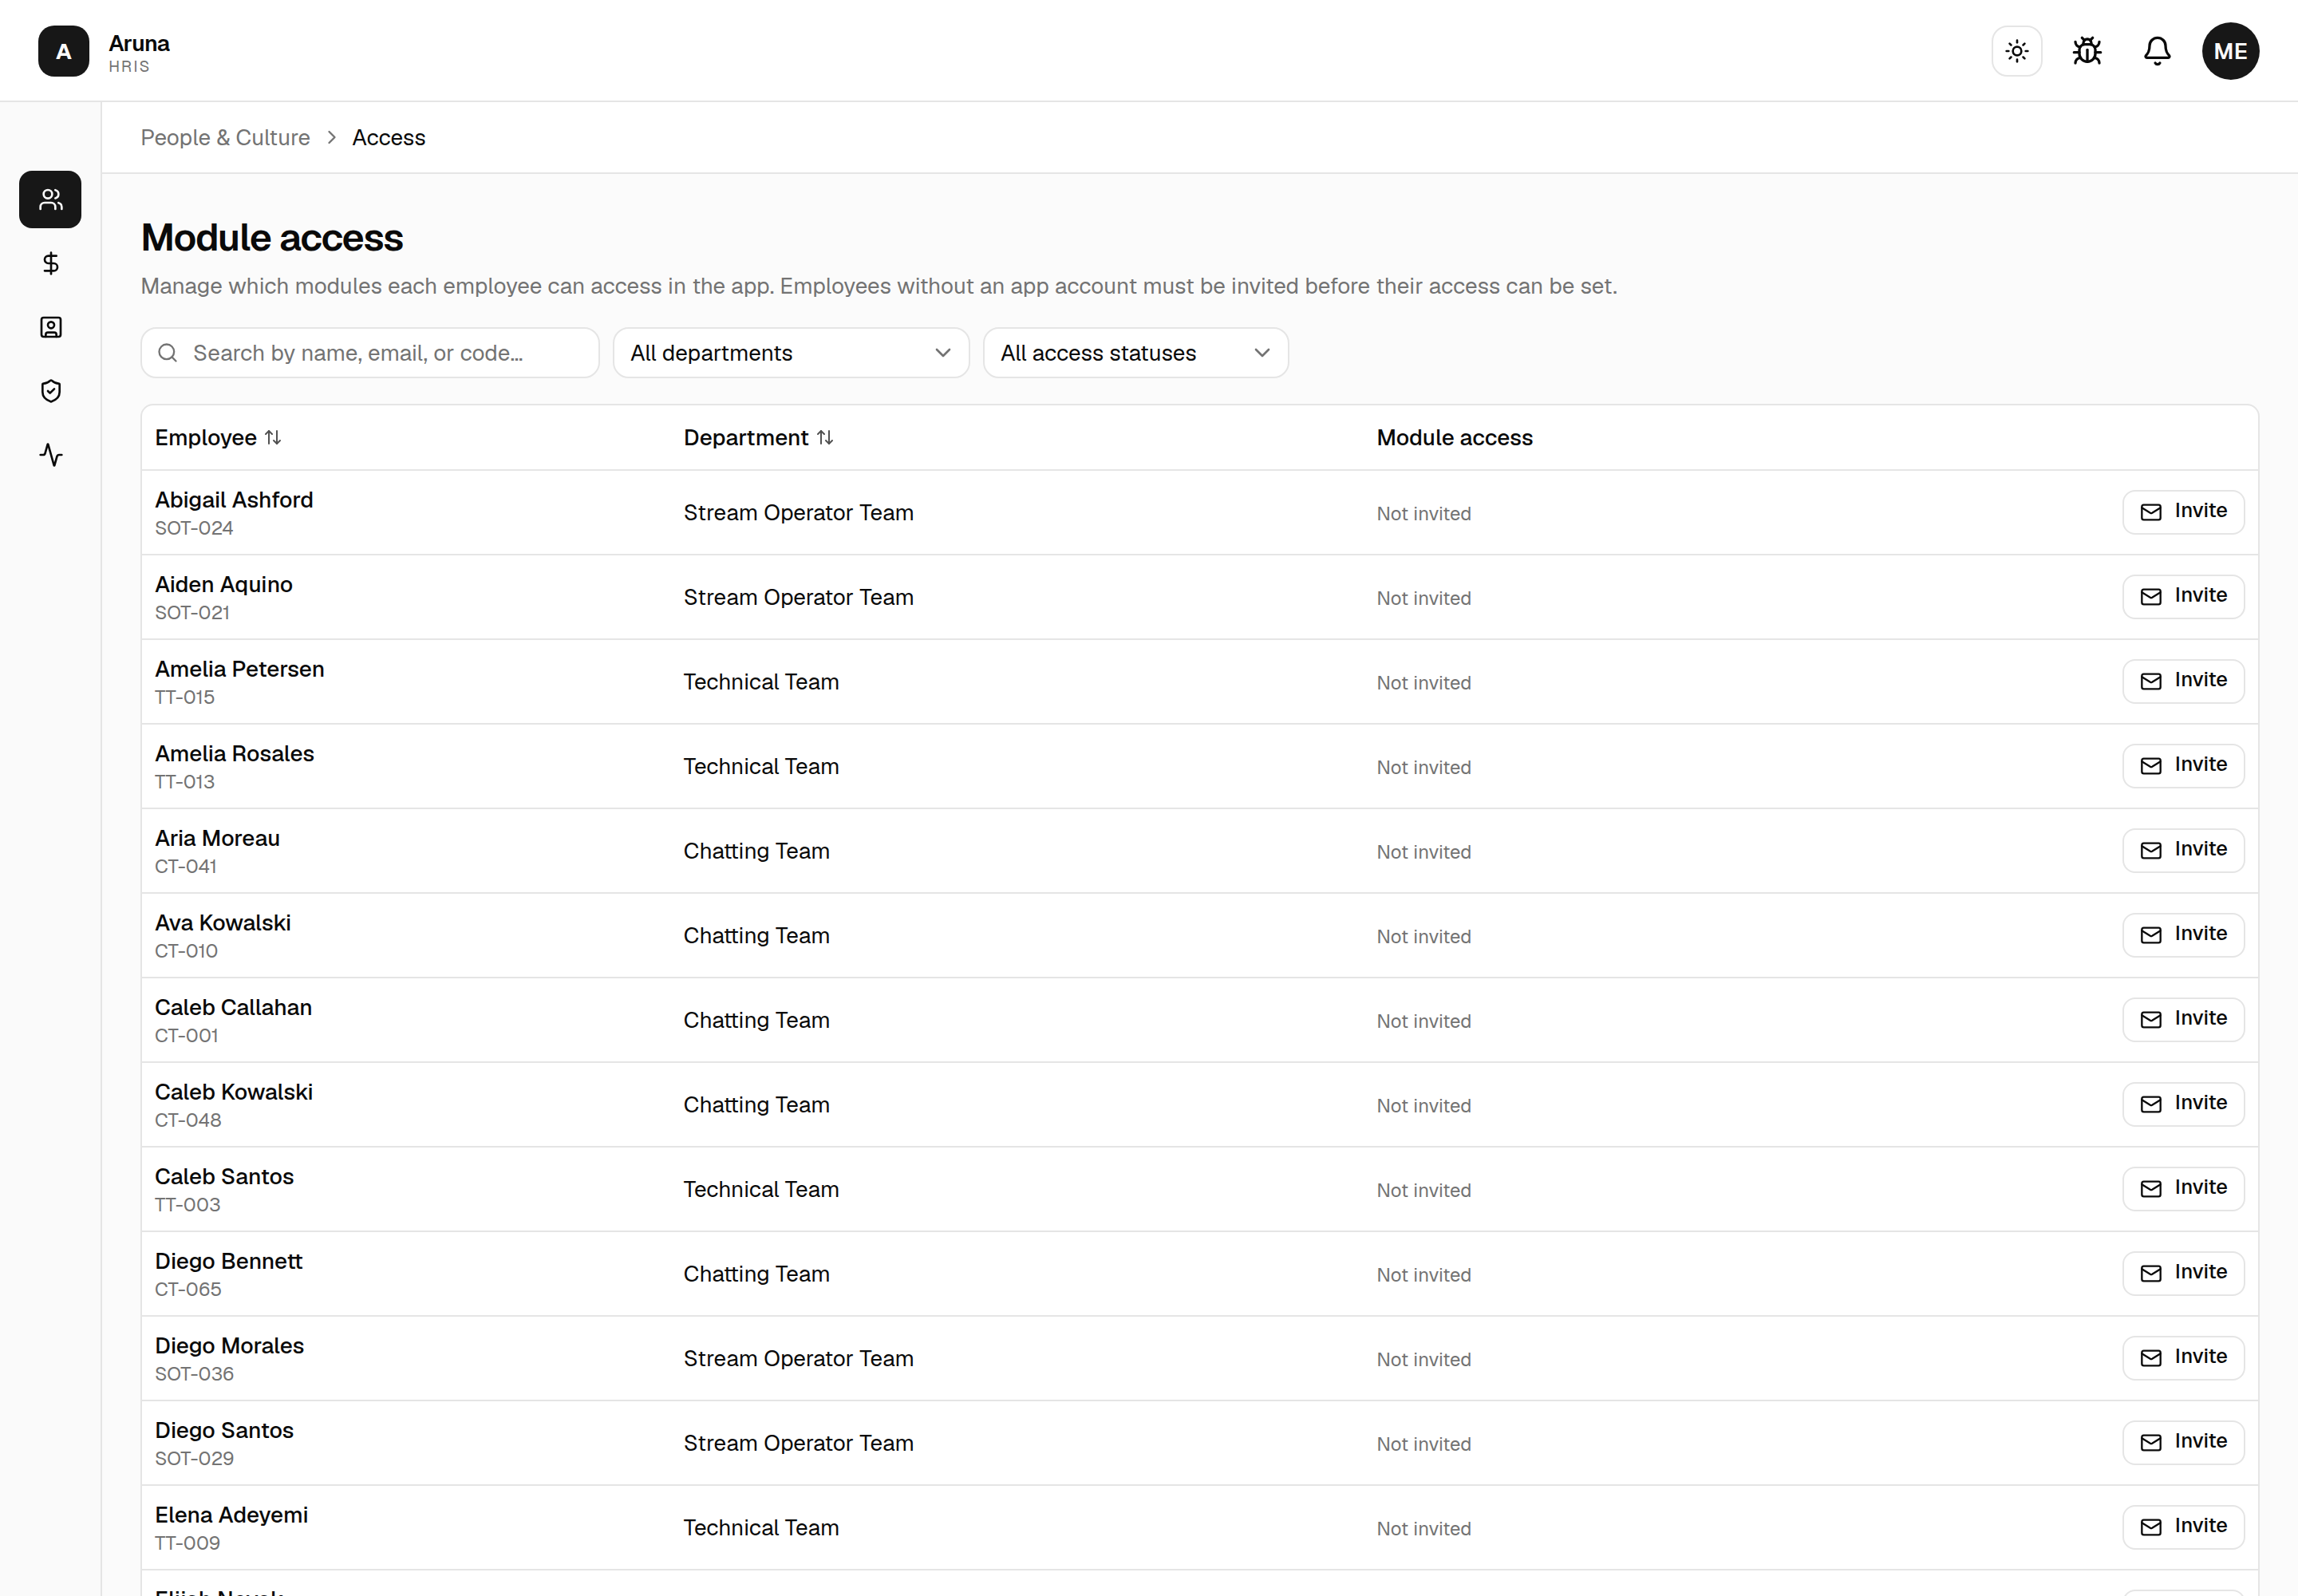Screen dimensions: 2298x1596
Task: Click the Employee column header label
Action: coord(206,438)
